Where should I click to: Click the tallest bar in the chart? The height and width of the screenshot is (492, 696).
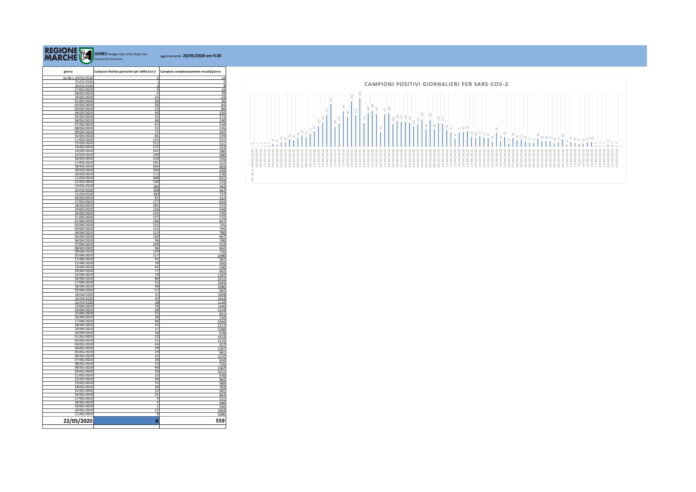coord(360,122)
